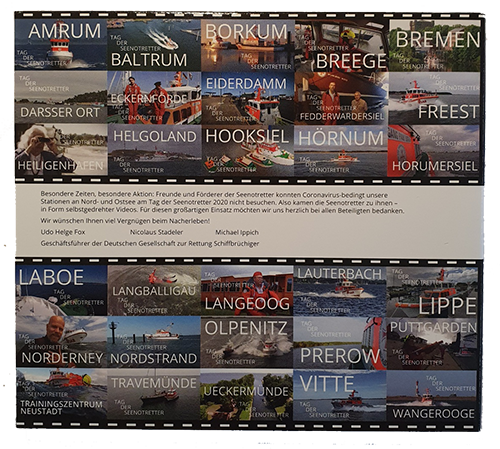Image resolution: width=500 pixels, height=449 pixels.
Task: Select the AMRUM station thumbnail
Action: click(x=61, y=45)
